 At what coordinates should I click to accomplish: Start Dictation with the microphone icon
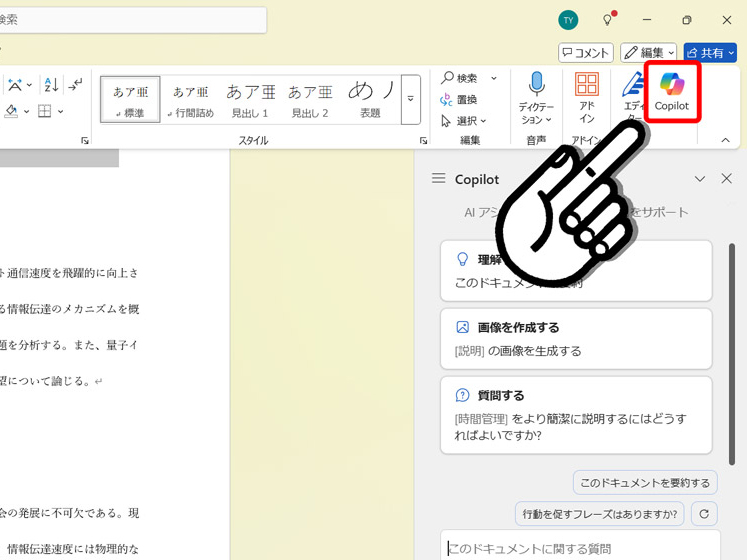point(536,85)
